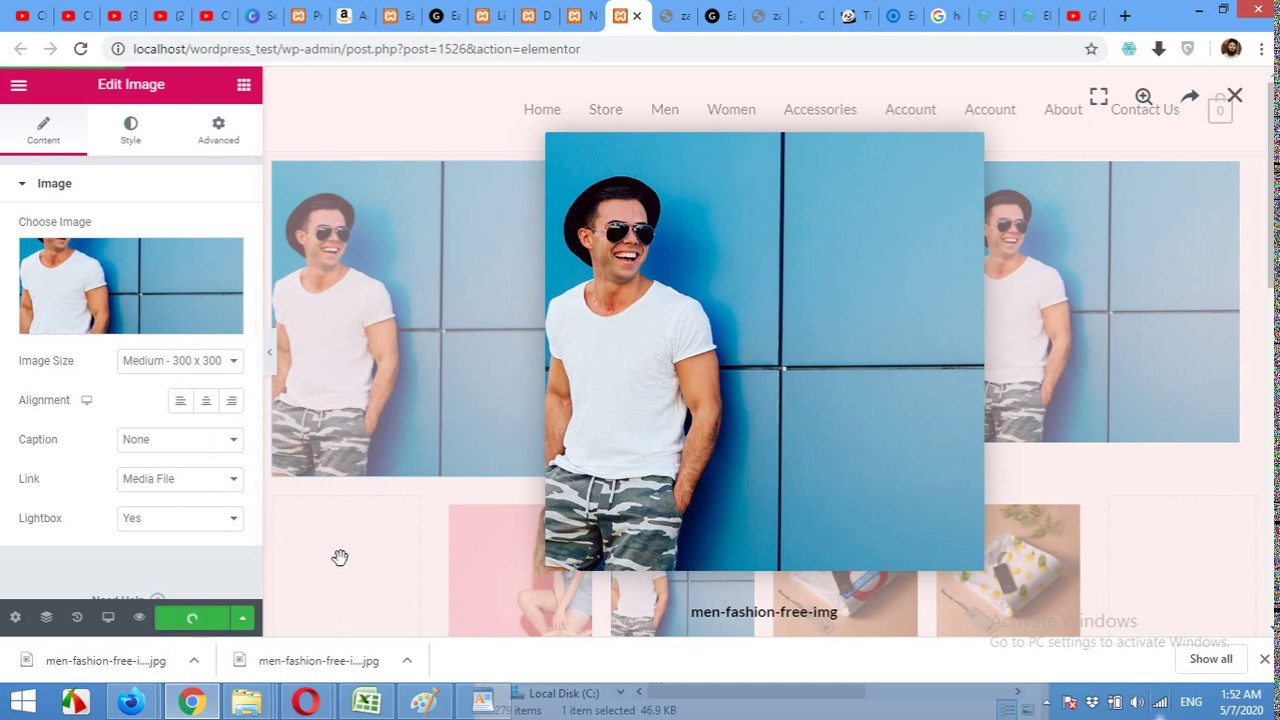Image resolution: width=1280 pixels, height=720 pixels.
Task: Open Elementor page settings gear
Action: (15, 618)
